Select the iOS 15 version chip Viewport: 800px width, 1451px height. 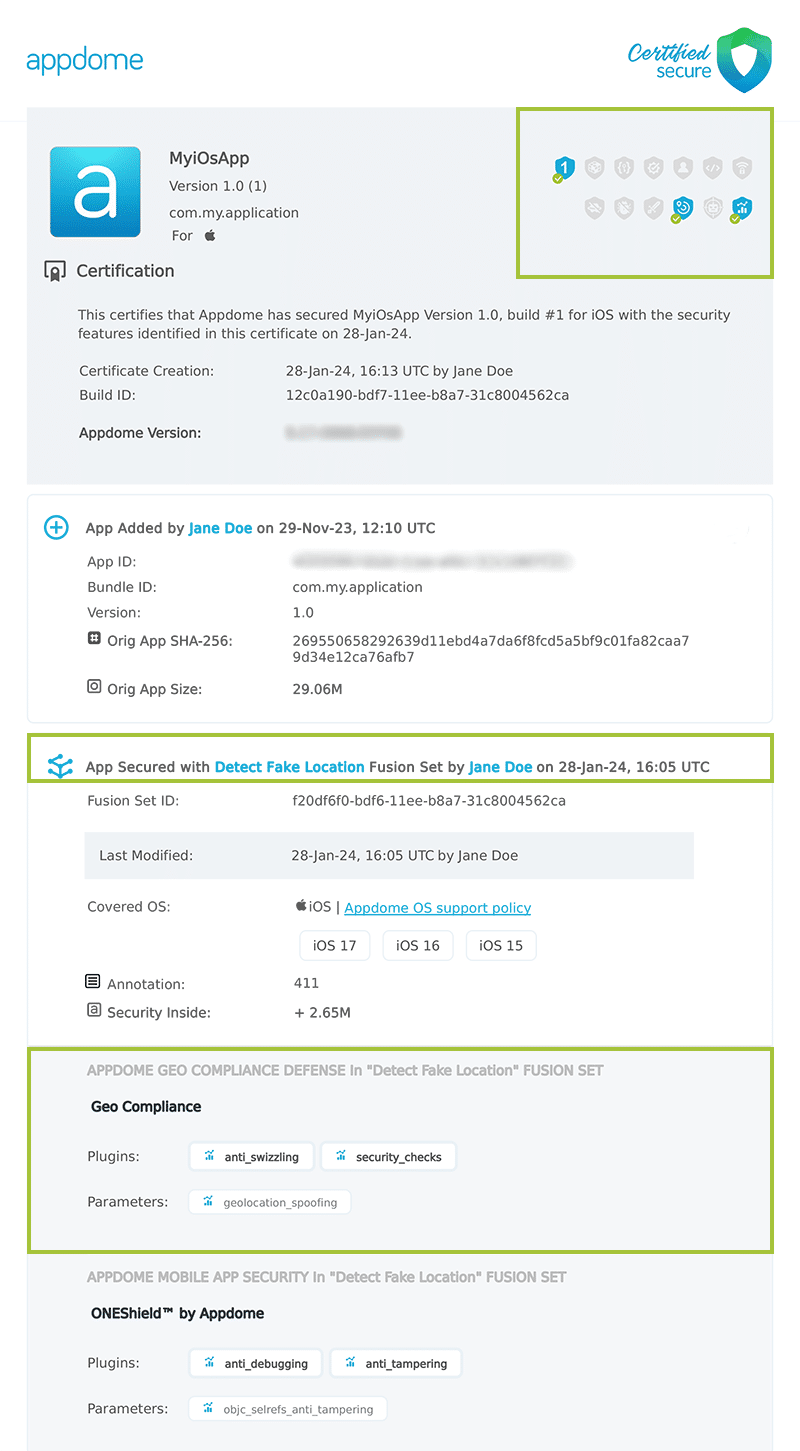[500, 945]
